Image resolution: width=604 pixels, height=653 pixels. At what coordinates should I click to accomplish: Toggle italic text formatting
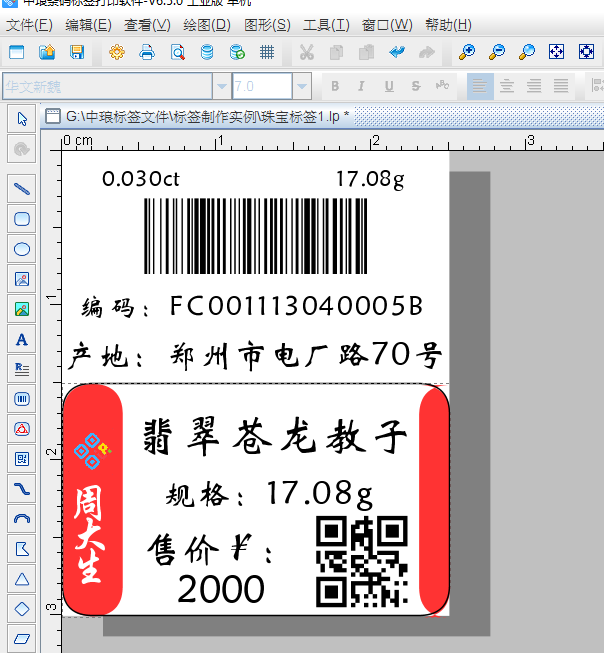coord(361,86)
